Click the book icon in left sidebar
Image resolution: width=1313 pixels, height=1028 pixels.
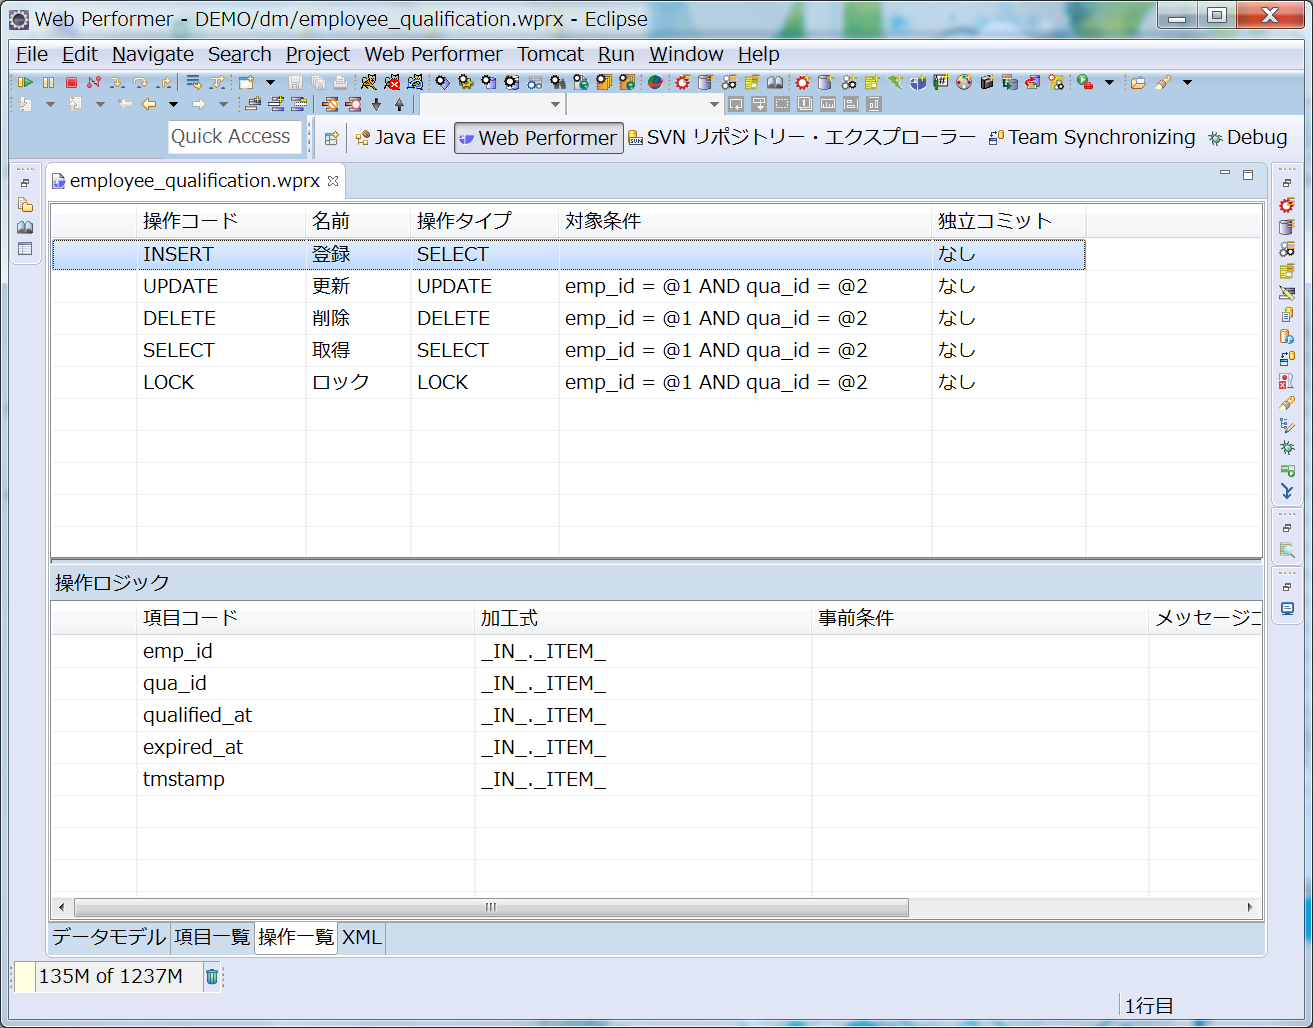(25, 227)
